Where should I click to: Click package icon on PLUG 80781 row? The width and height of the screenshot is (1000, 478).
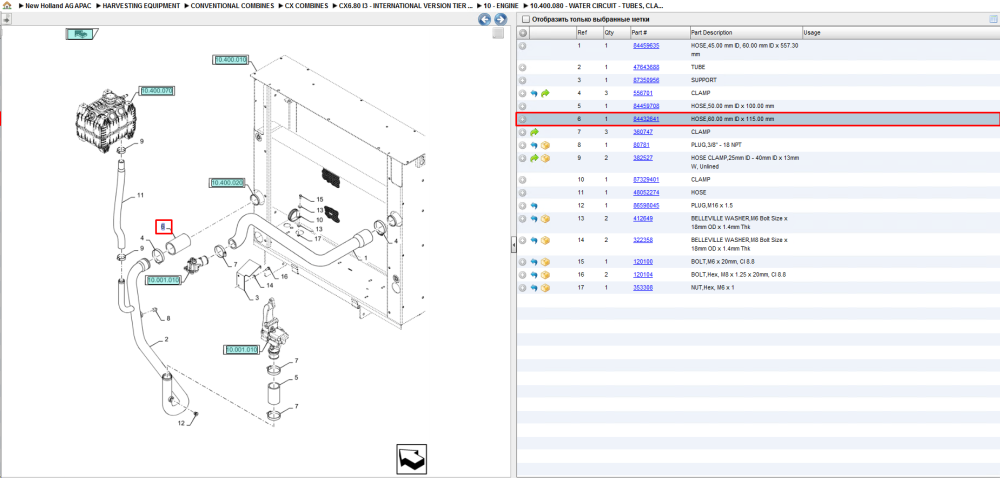[545, 145]
